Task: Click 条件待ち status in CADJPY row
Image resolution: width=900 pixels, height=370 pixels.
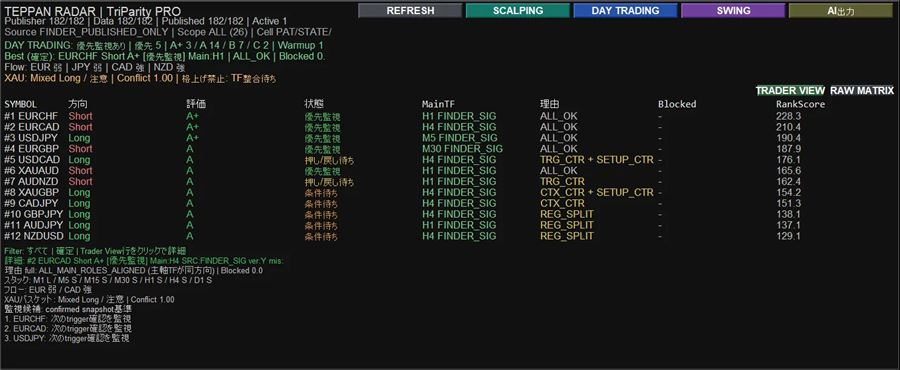Action: point(321,203)
